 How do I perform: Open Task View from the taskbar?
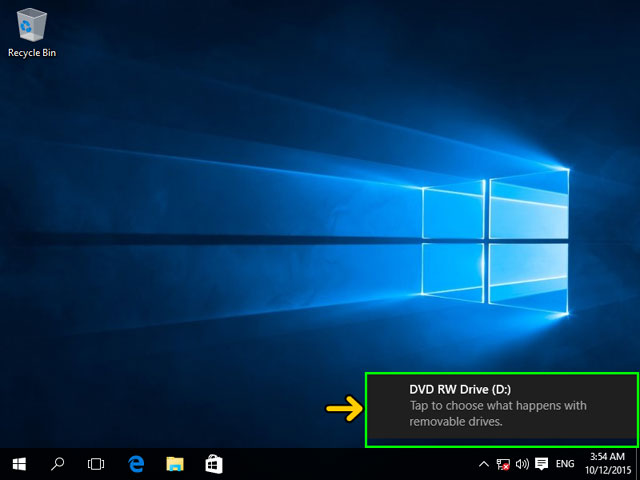[x=96, y=464]
